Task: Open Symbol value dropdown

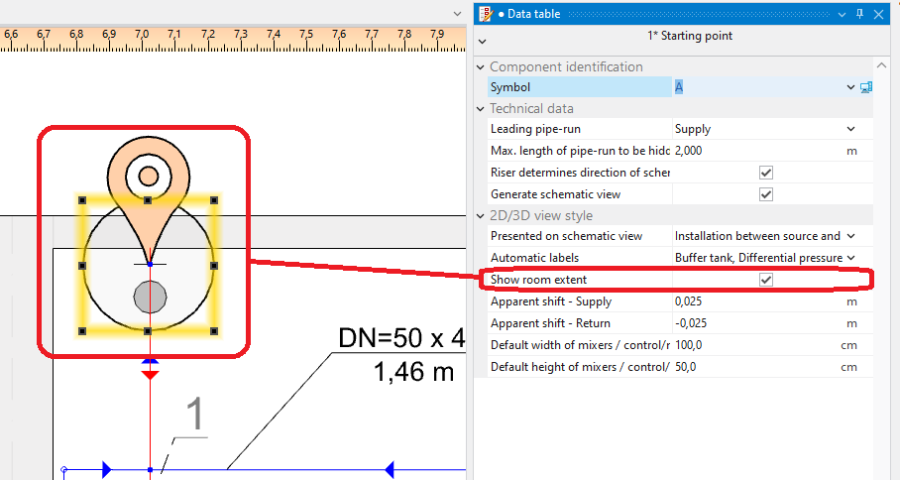Action: click(851, 87)
